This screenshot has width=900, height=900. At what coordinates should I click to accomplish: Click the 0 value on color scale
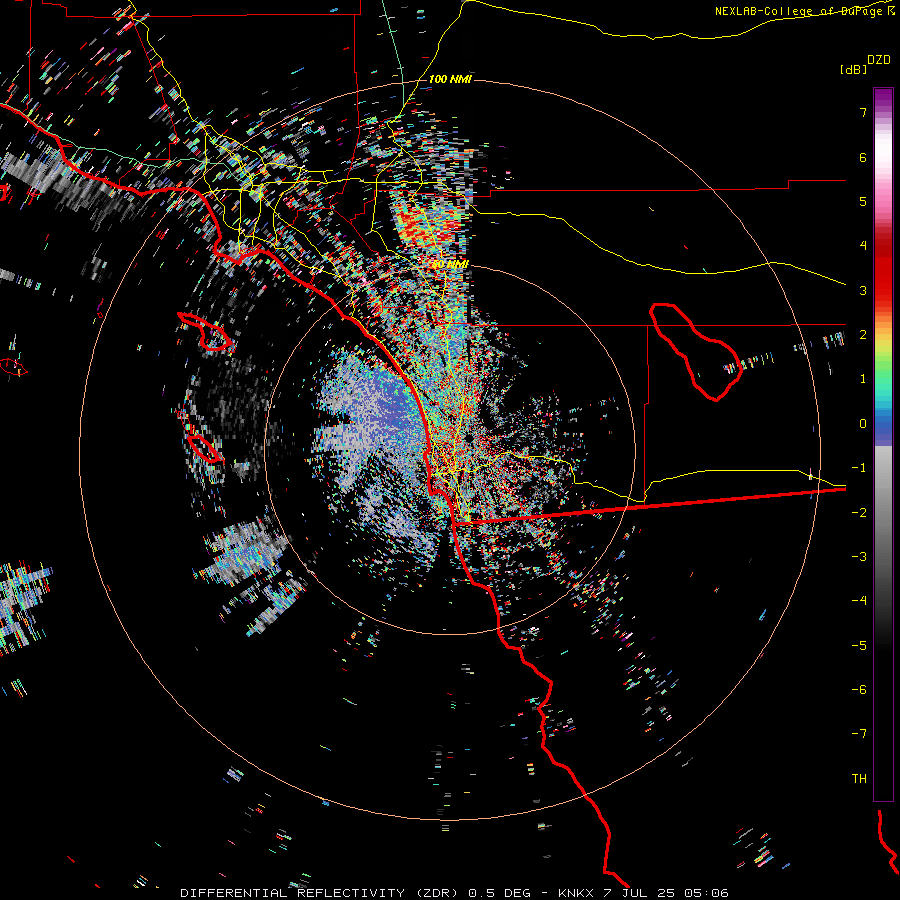tap(863, 424)
